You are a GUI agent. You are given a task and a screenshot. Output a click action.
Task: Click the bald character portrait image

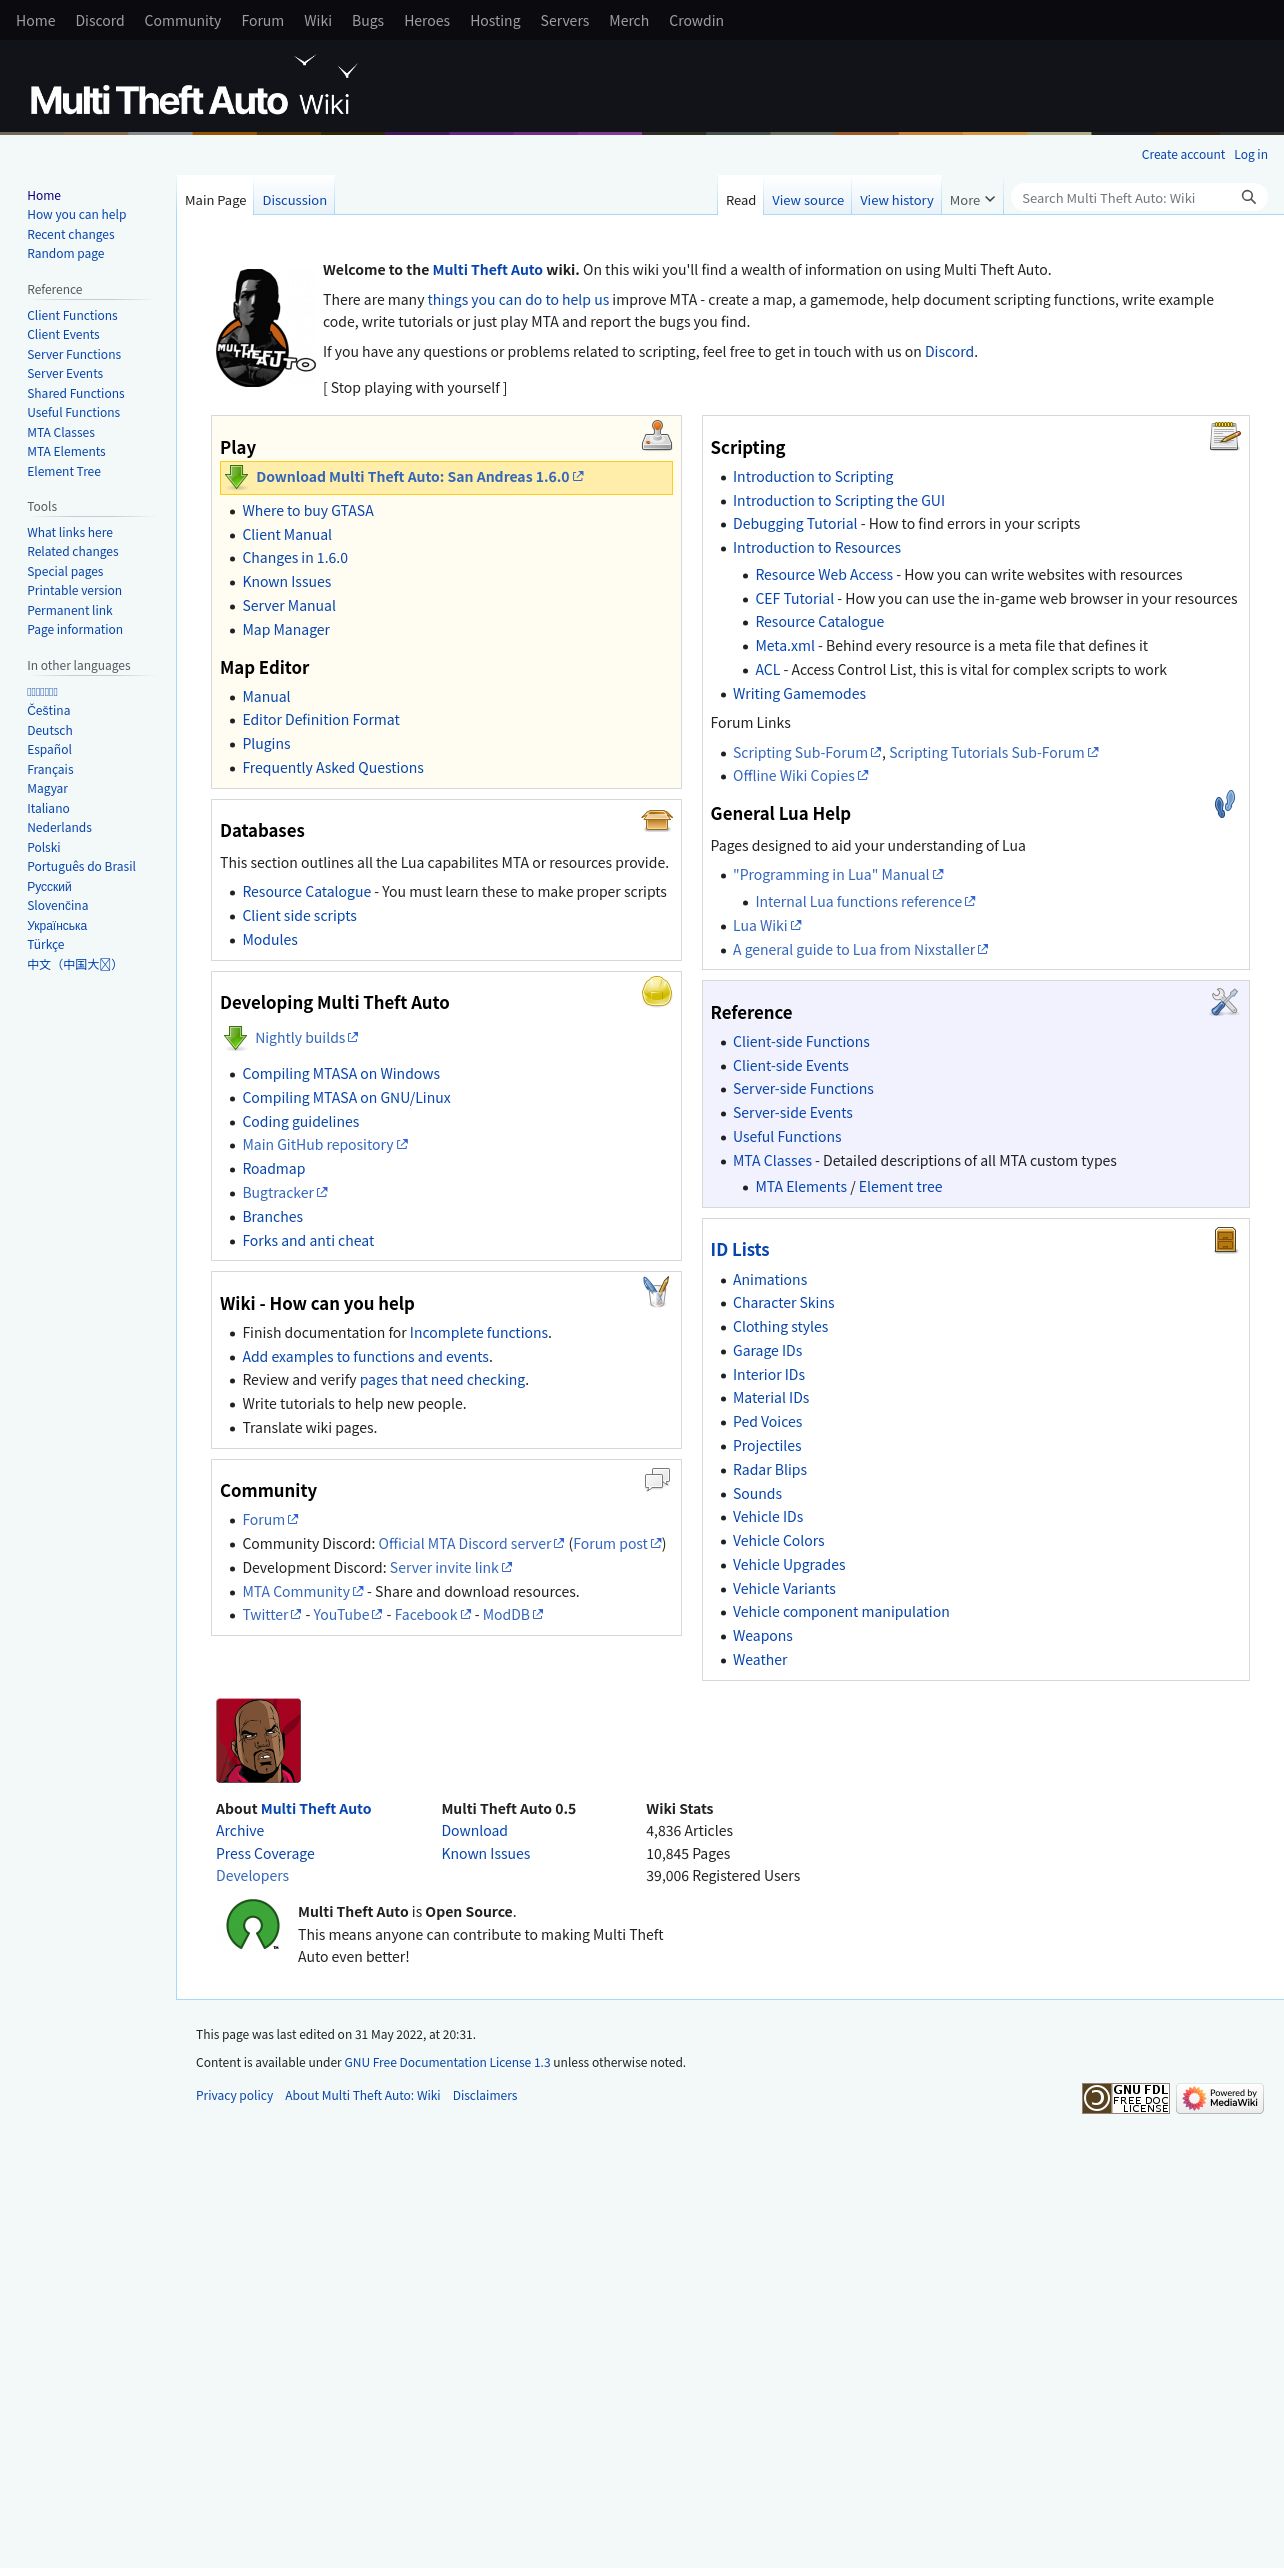(258, 1740)
